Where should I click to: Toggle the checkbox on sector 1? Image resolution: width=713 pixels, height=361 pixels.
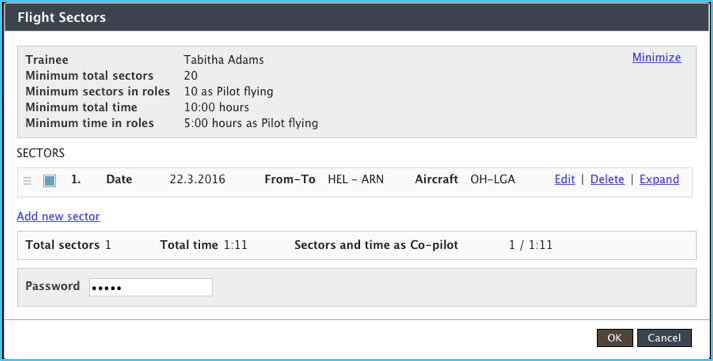pyautogui.click(x=49, y=181)
